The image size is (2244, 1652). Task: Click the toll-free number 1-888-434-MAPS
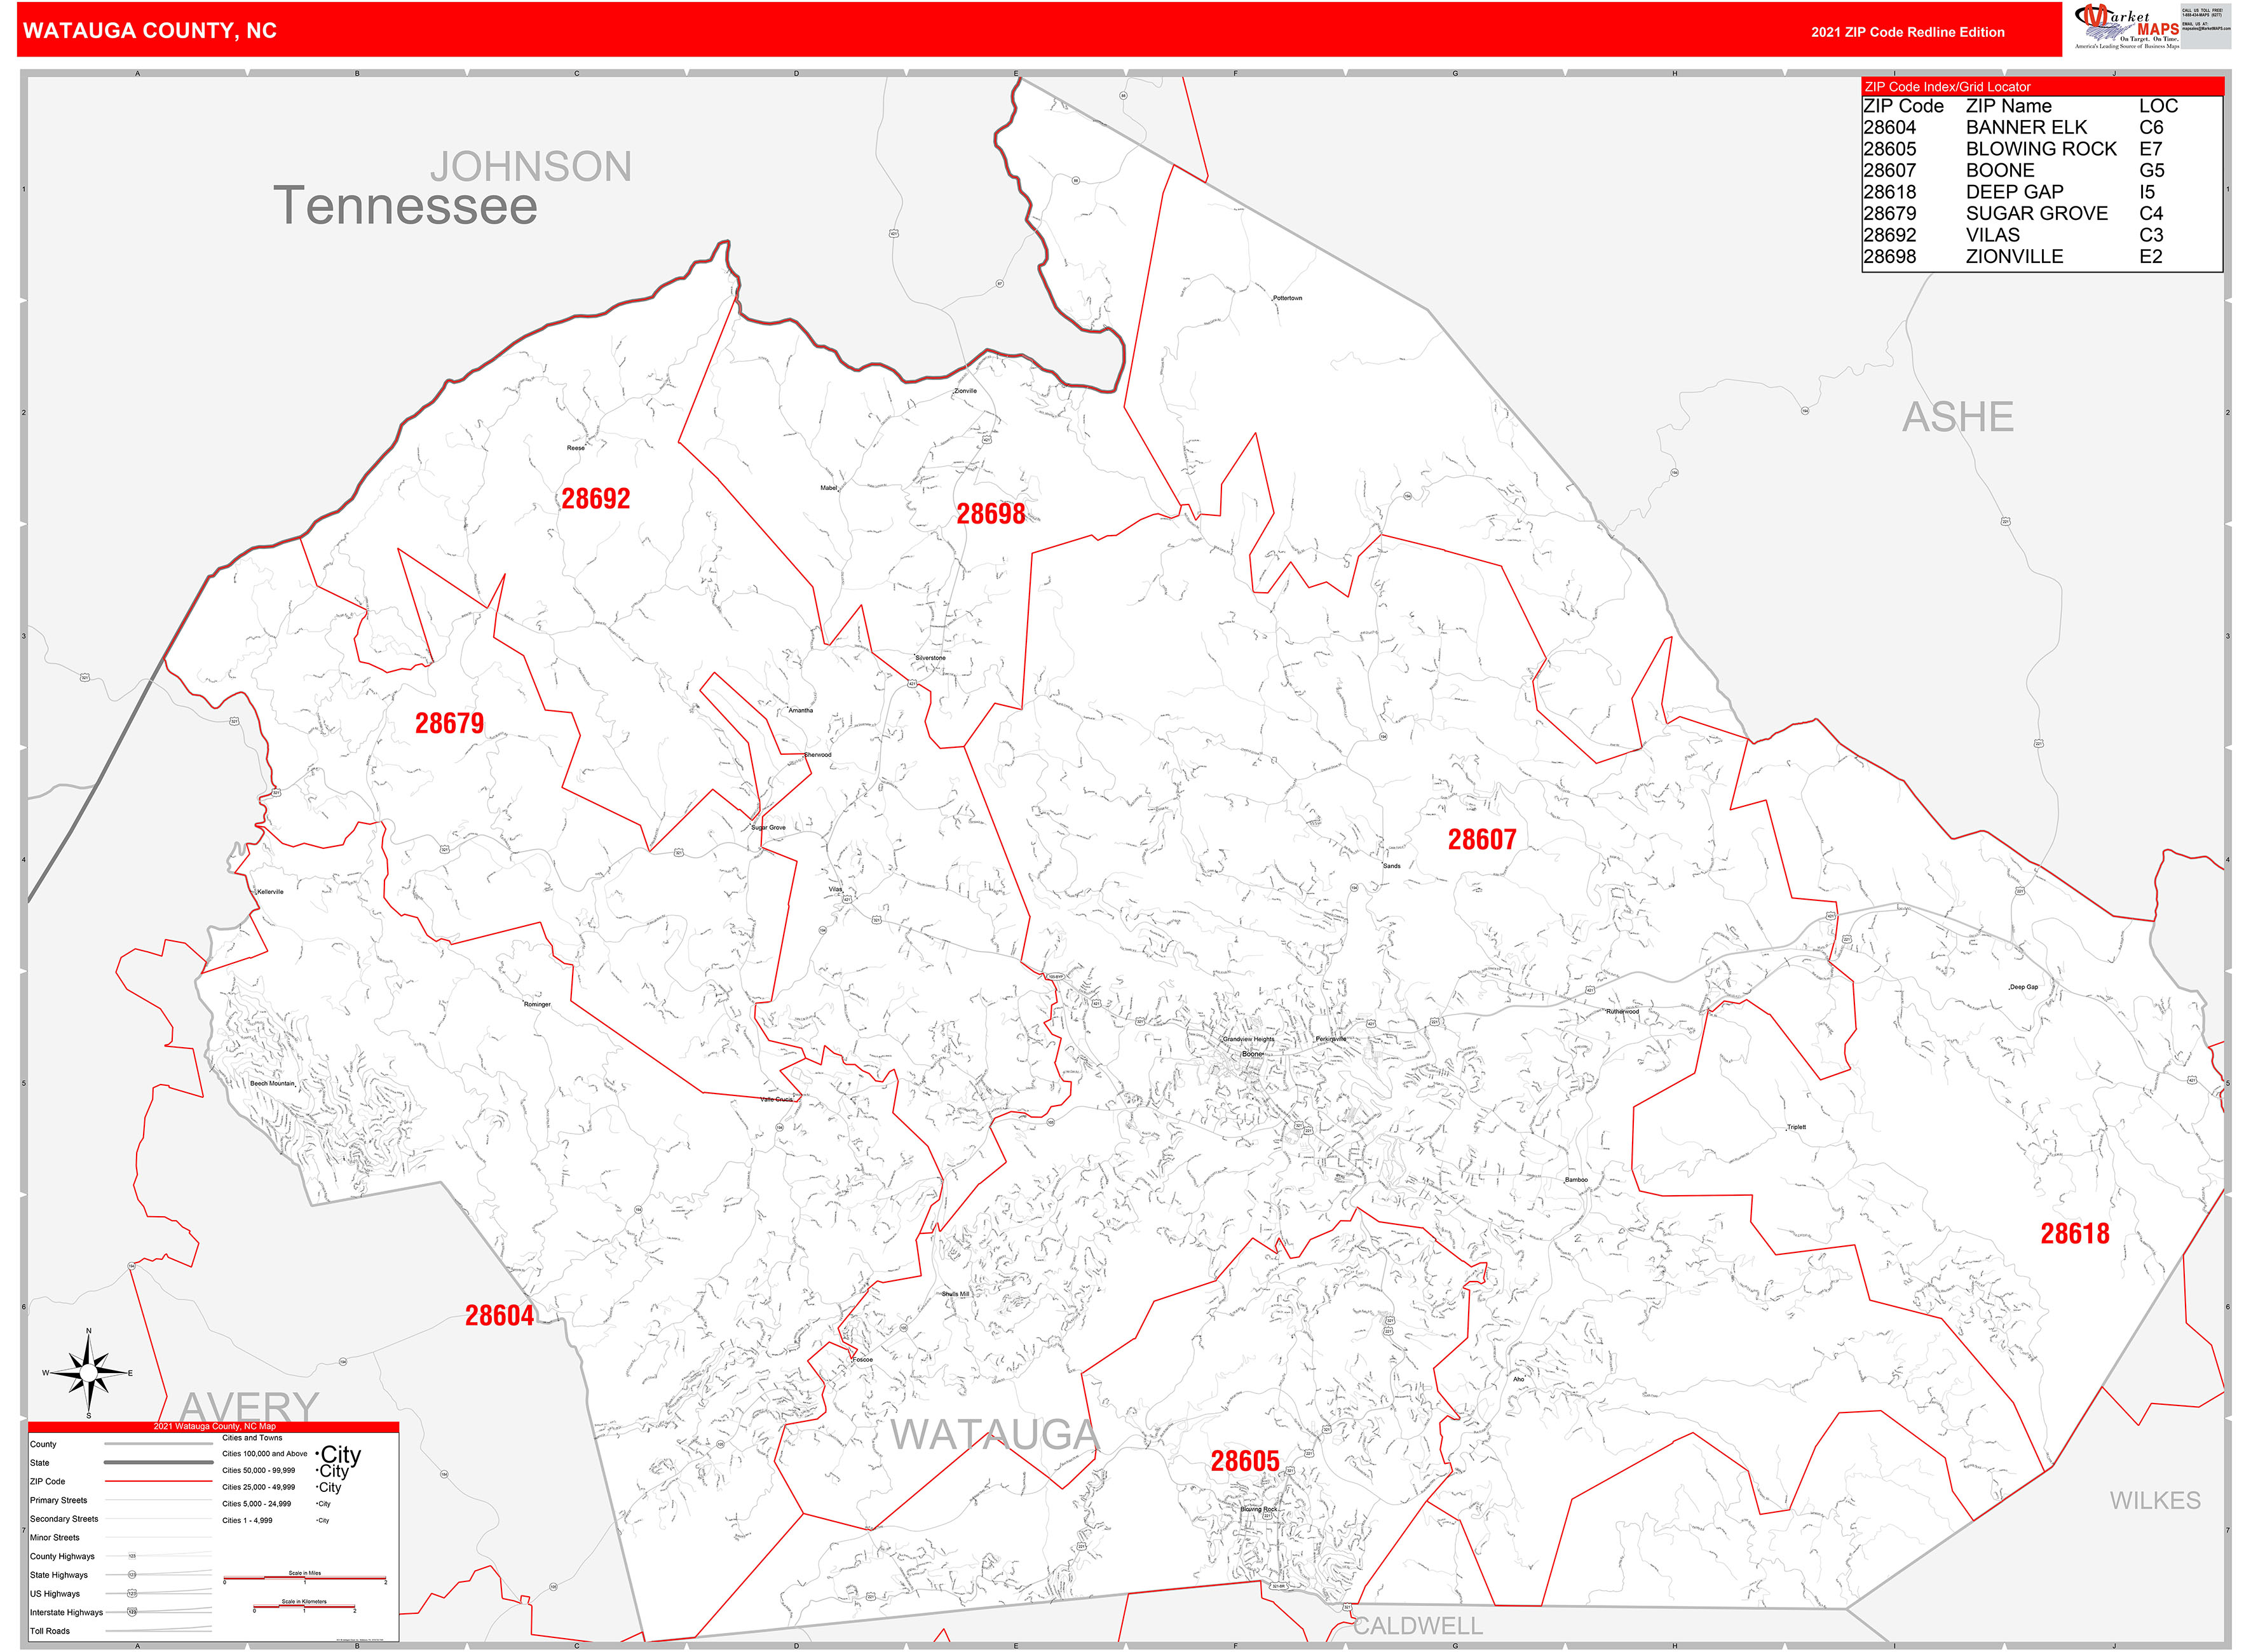click(2202, 15)
